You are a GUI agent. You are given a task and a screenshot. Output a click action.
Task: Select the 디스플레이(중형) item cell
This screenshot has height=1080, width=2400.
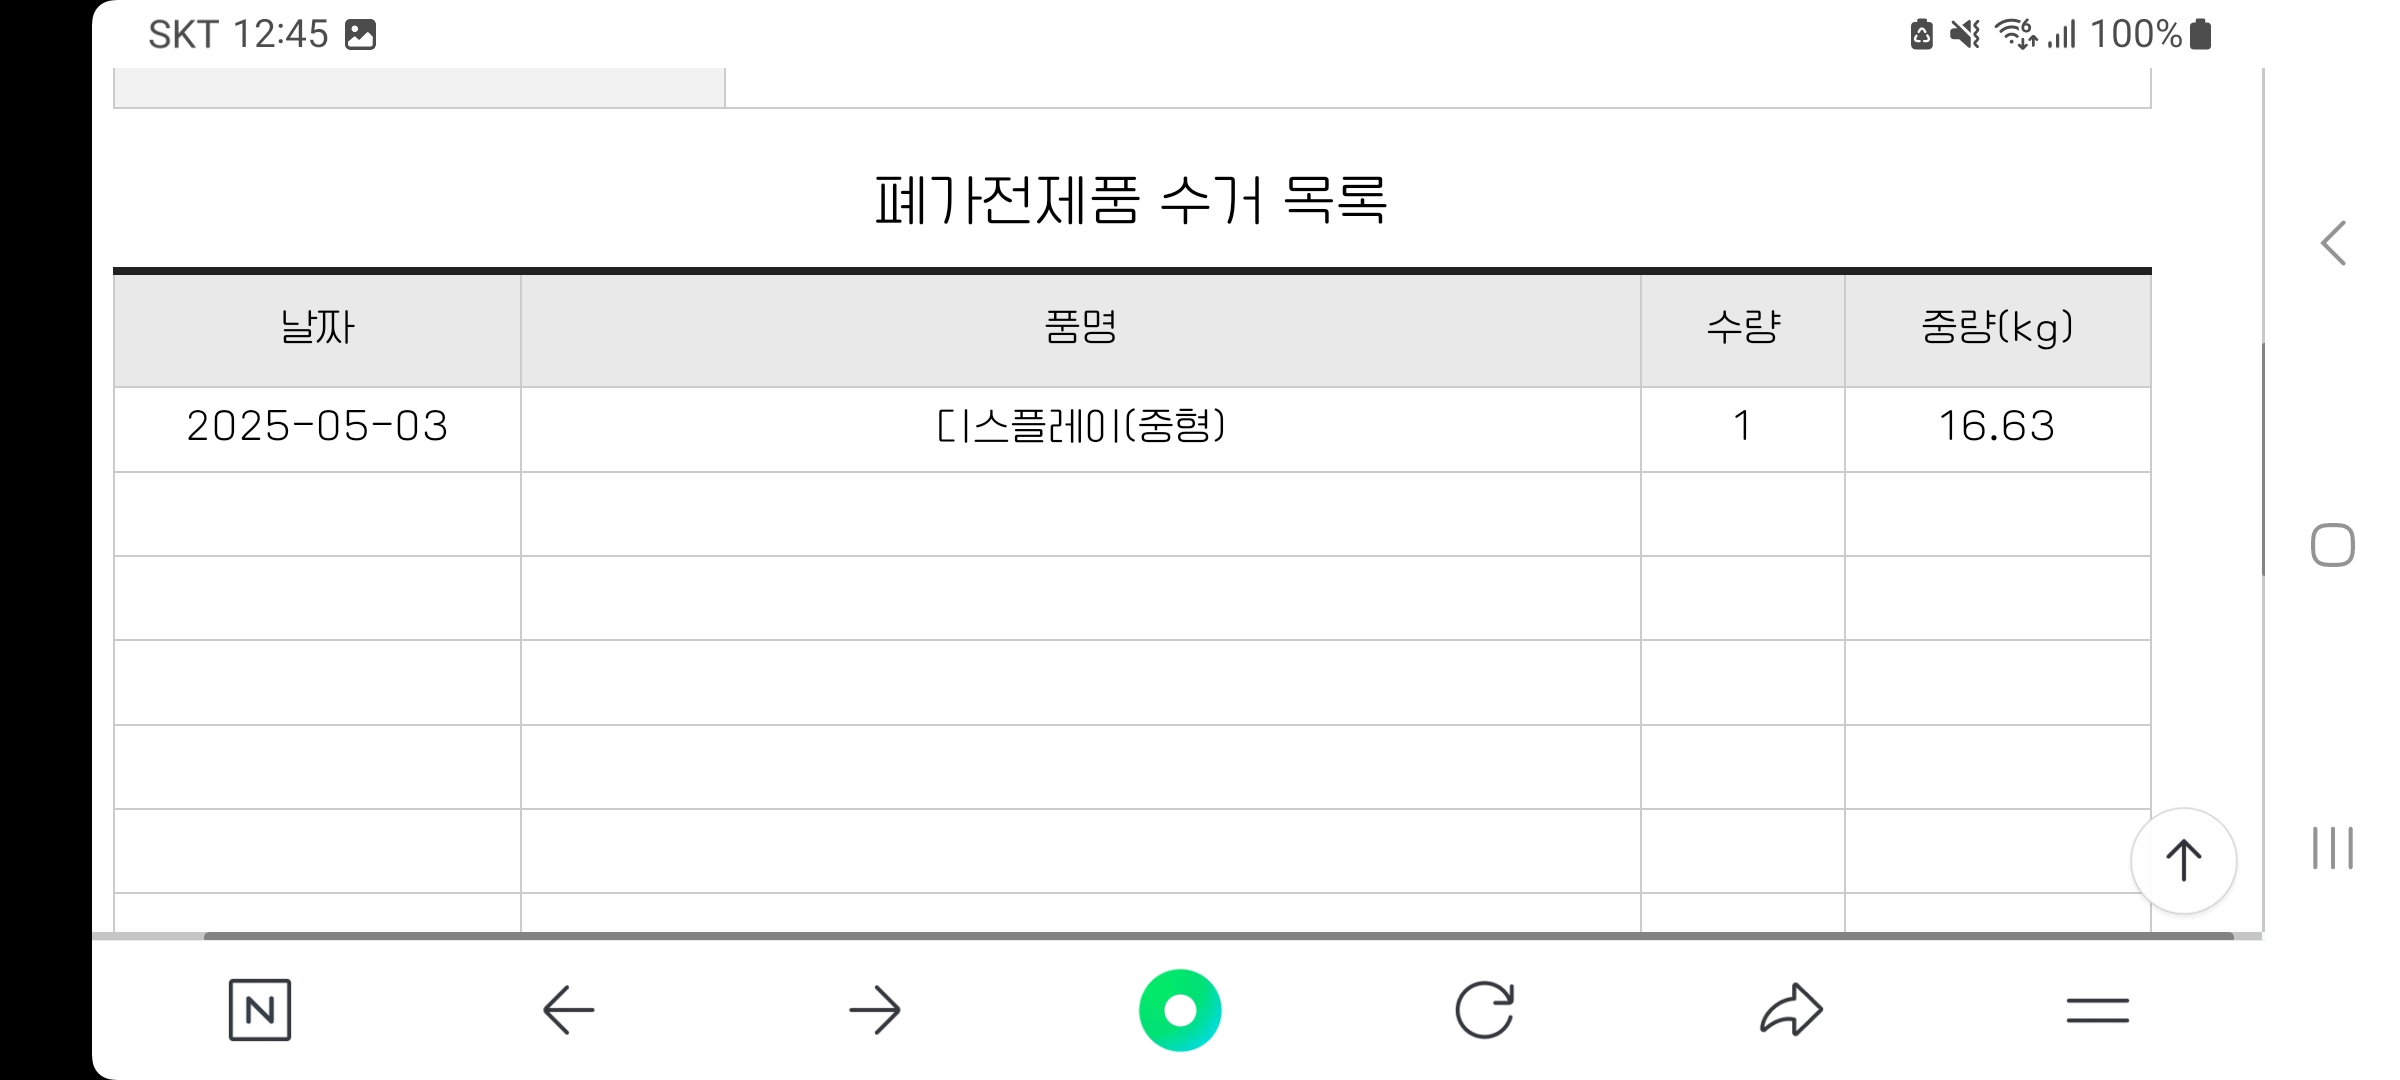pyautogui.click(x=1080, y=427)
